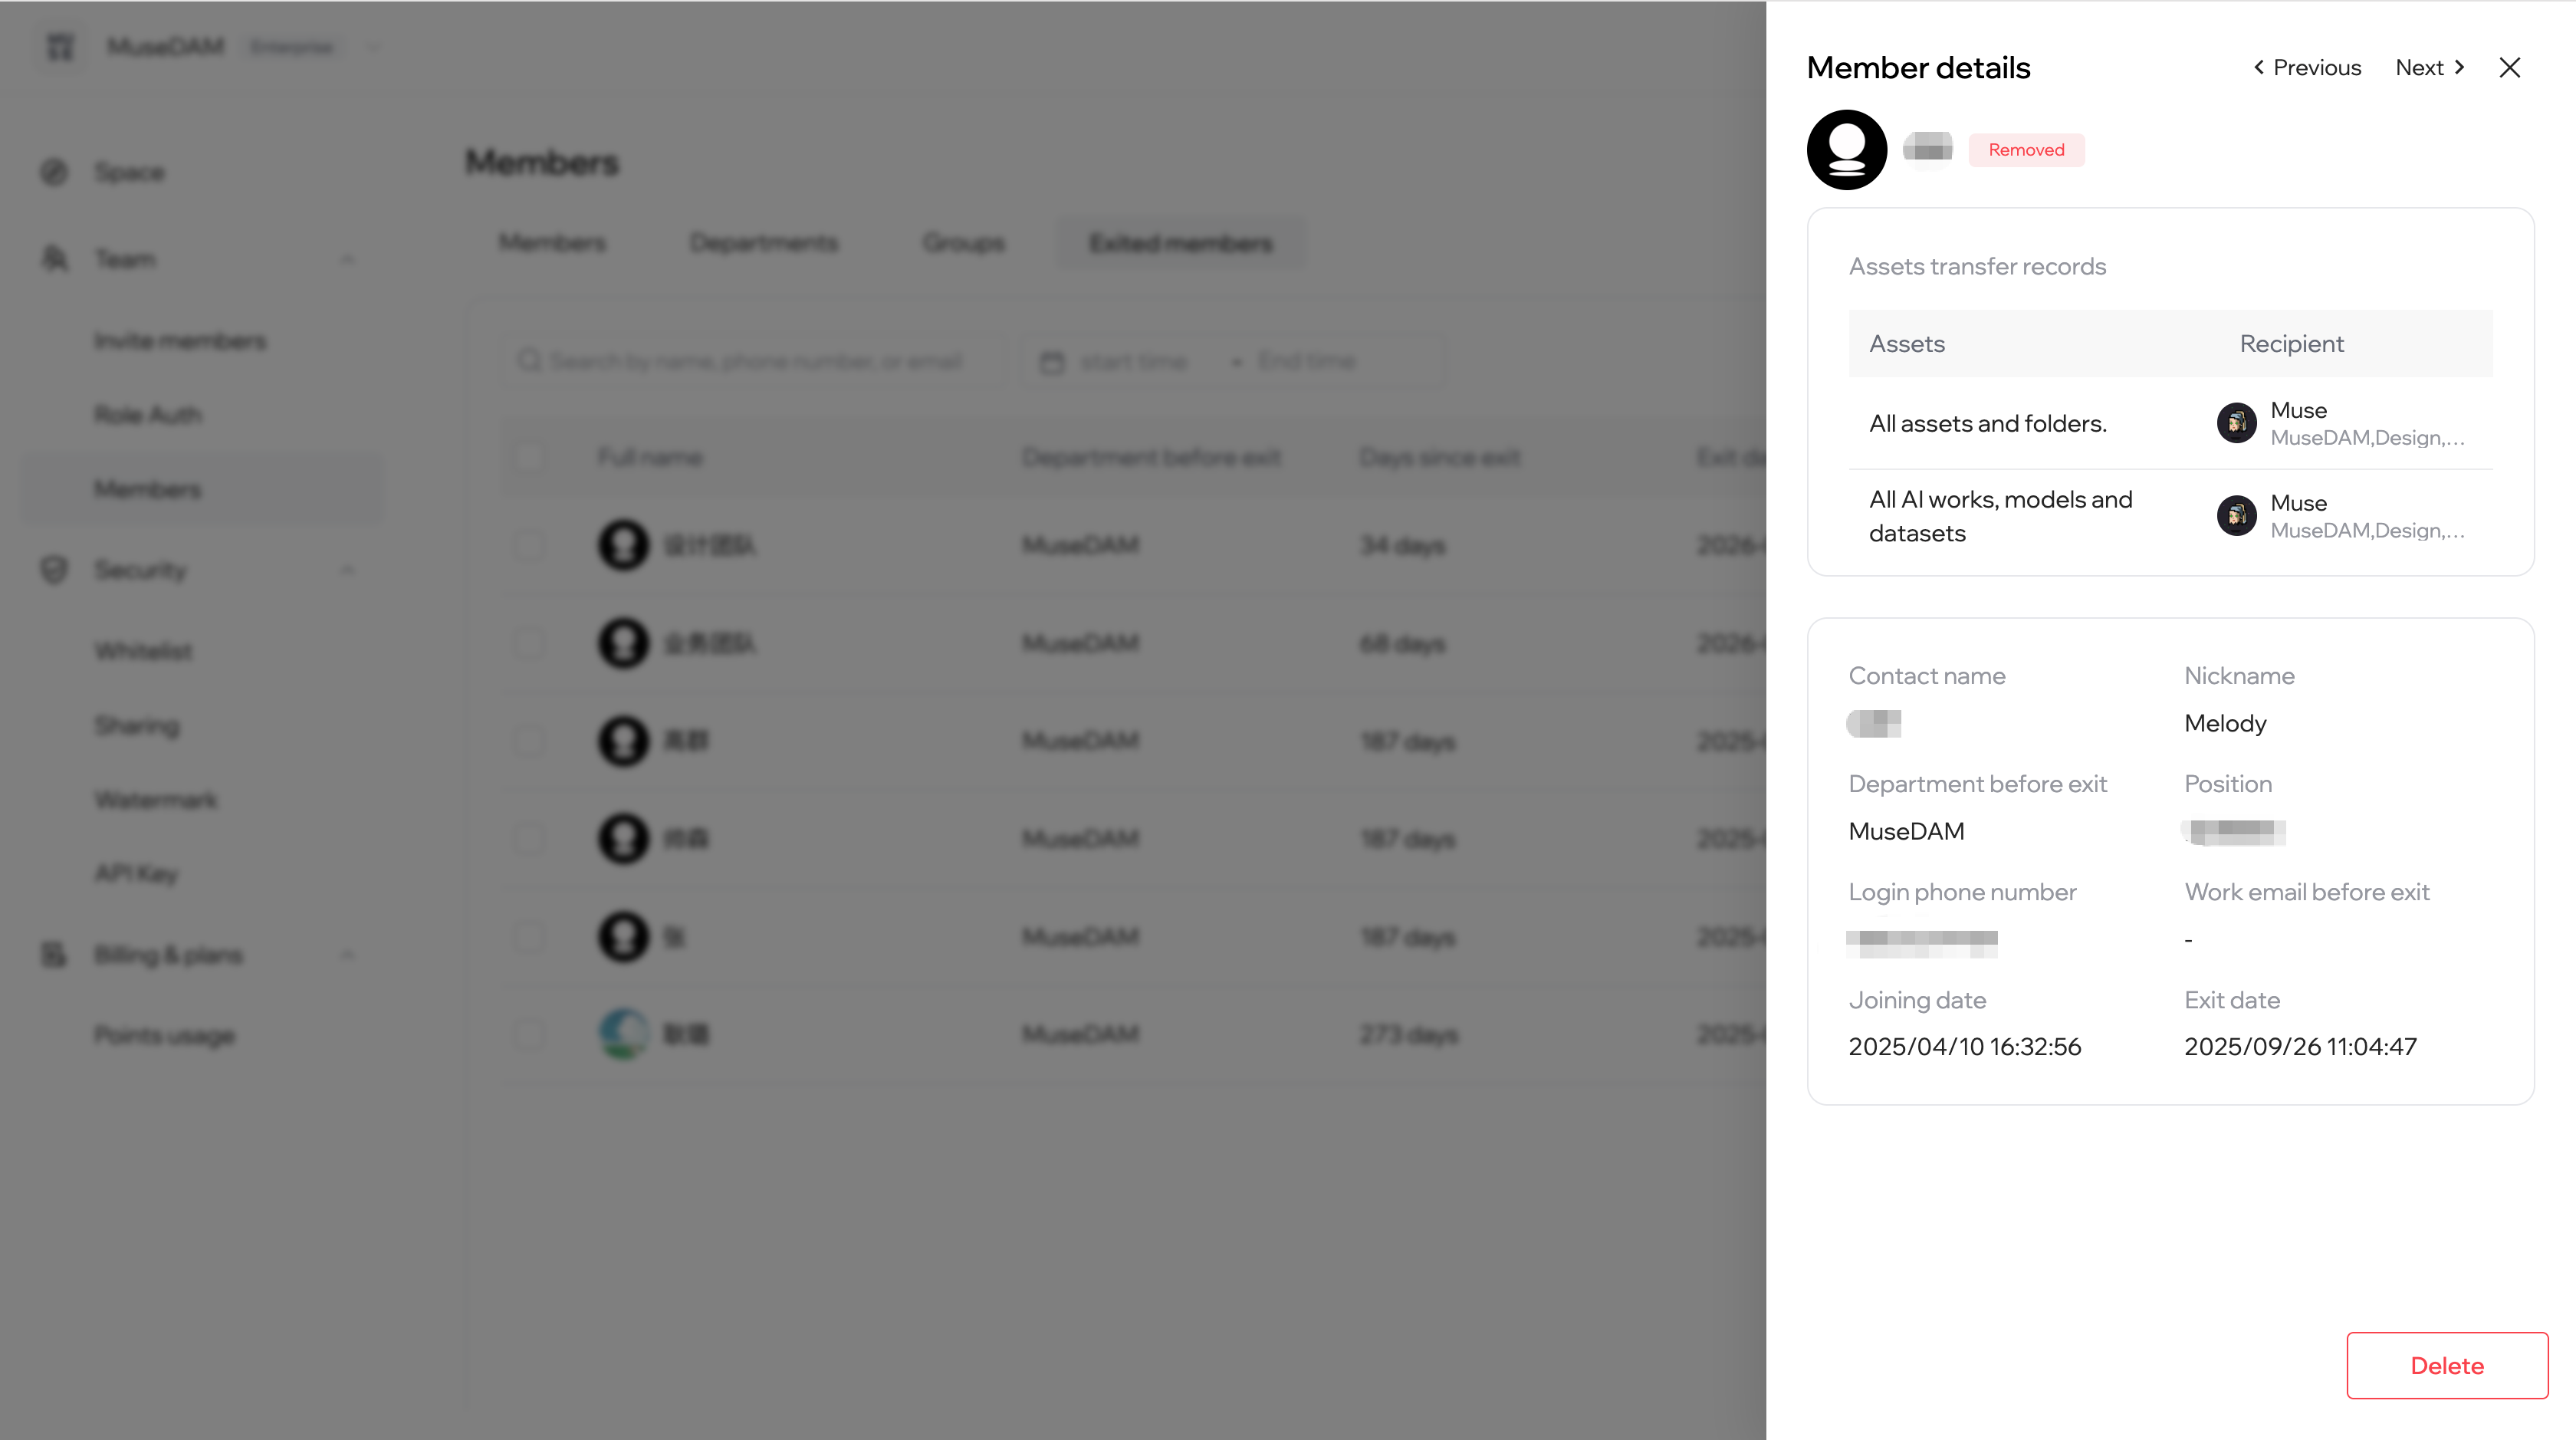The width and height of the screenshot is (2576, 1440).
Task: Click the removed member's avatar icon
Action: (x=1846, y=149)
